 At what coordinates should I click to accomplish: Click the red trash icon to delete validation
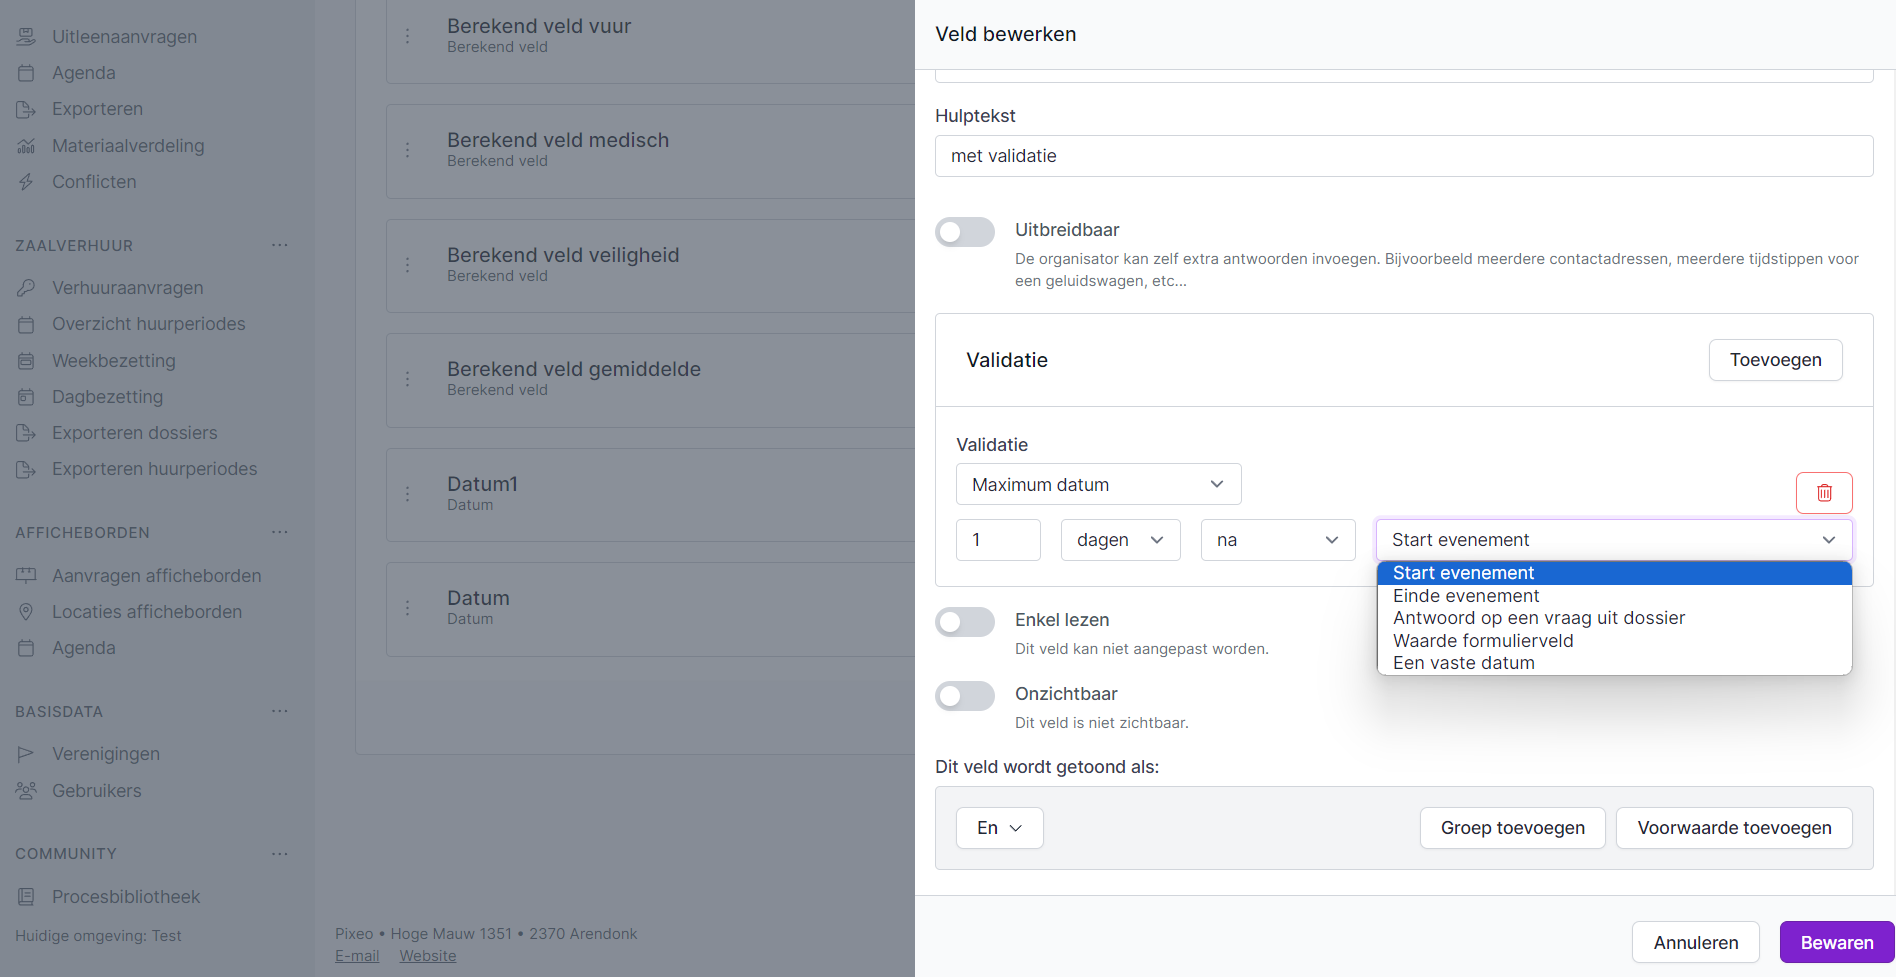(1824, 493)
